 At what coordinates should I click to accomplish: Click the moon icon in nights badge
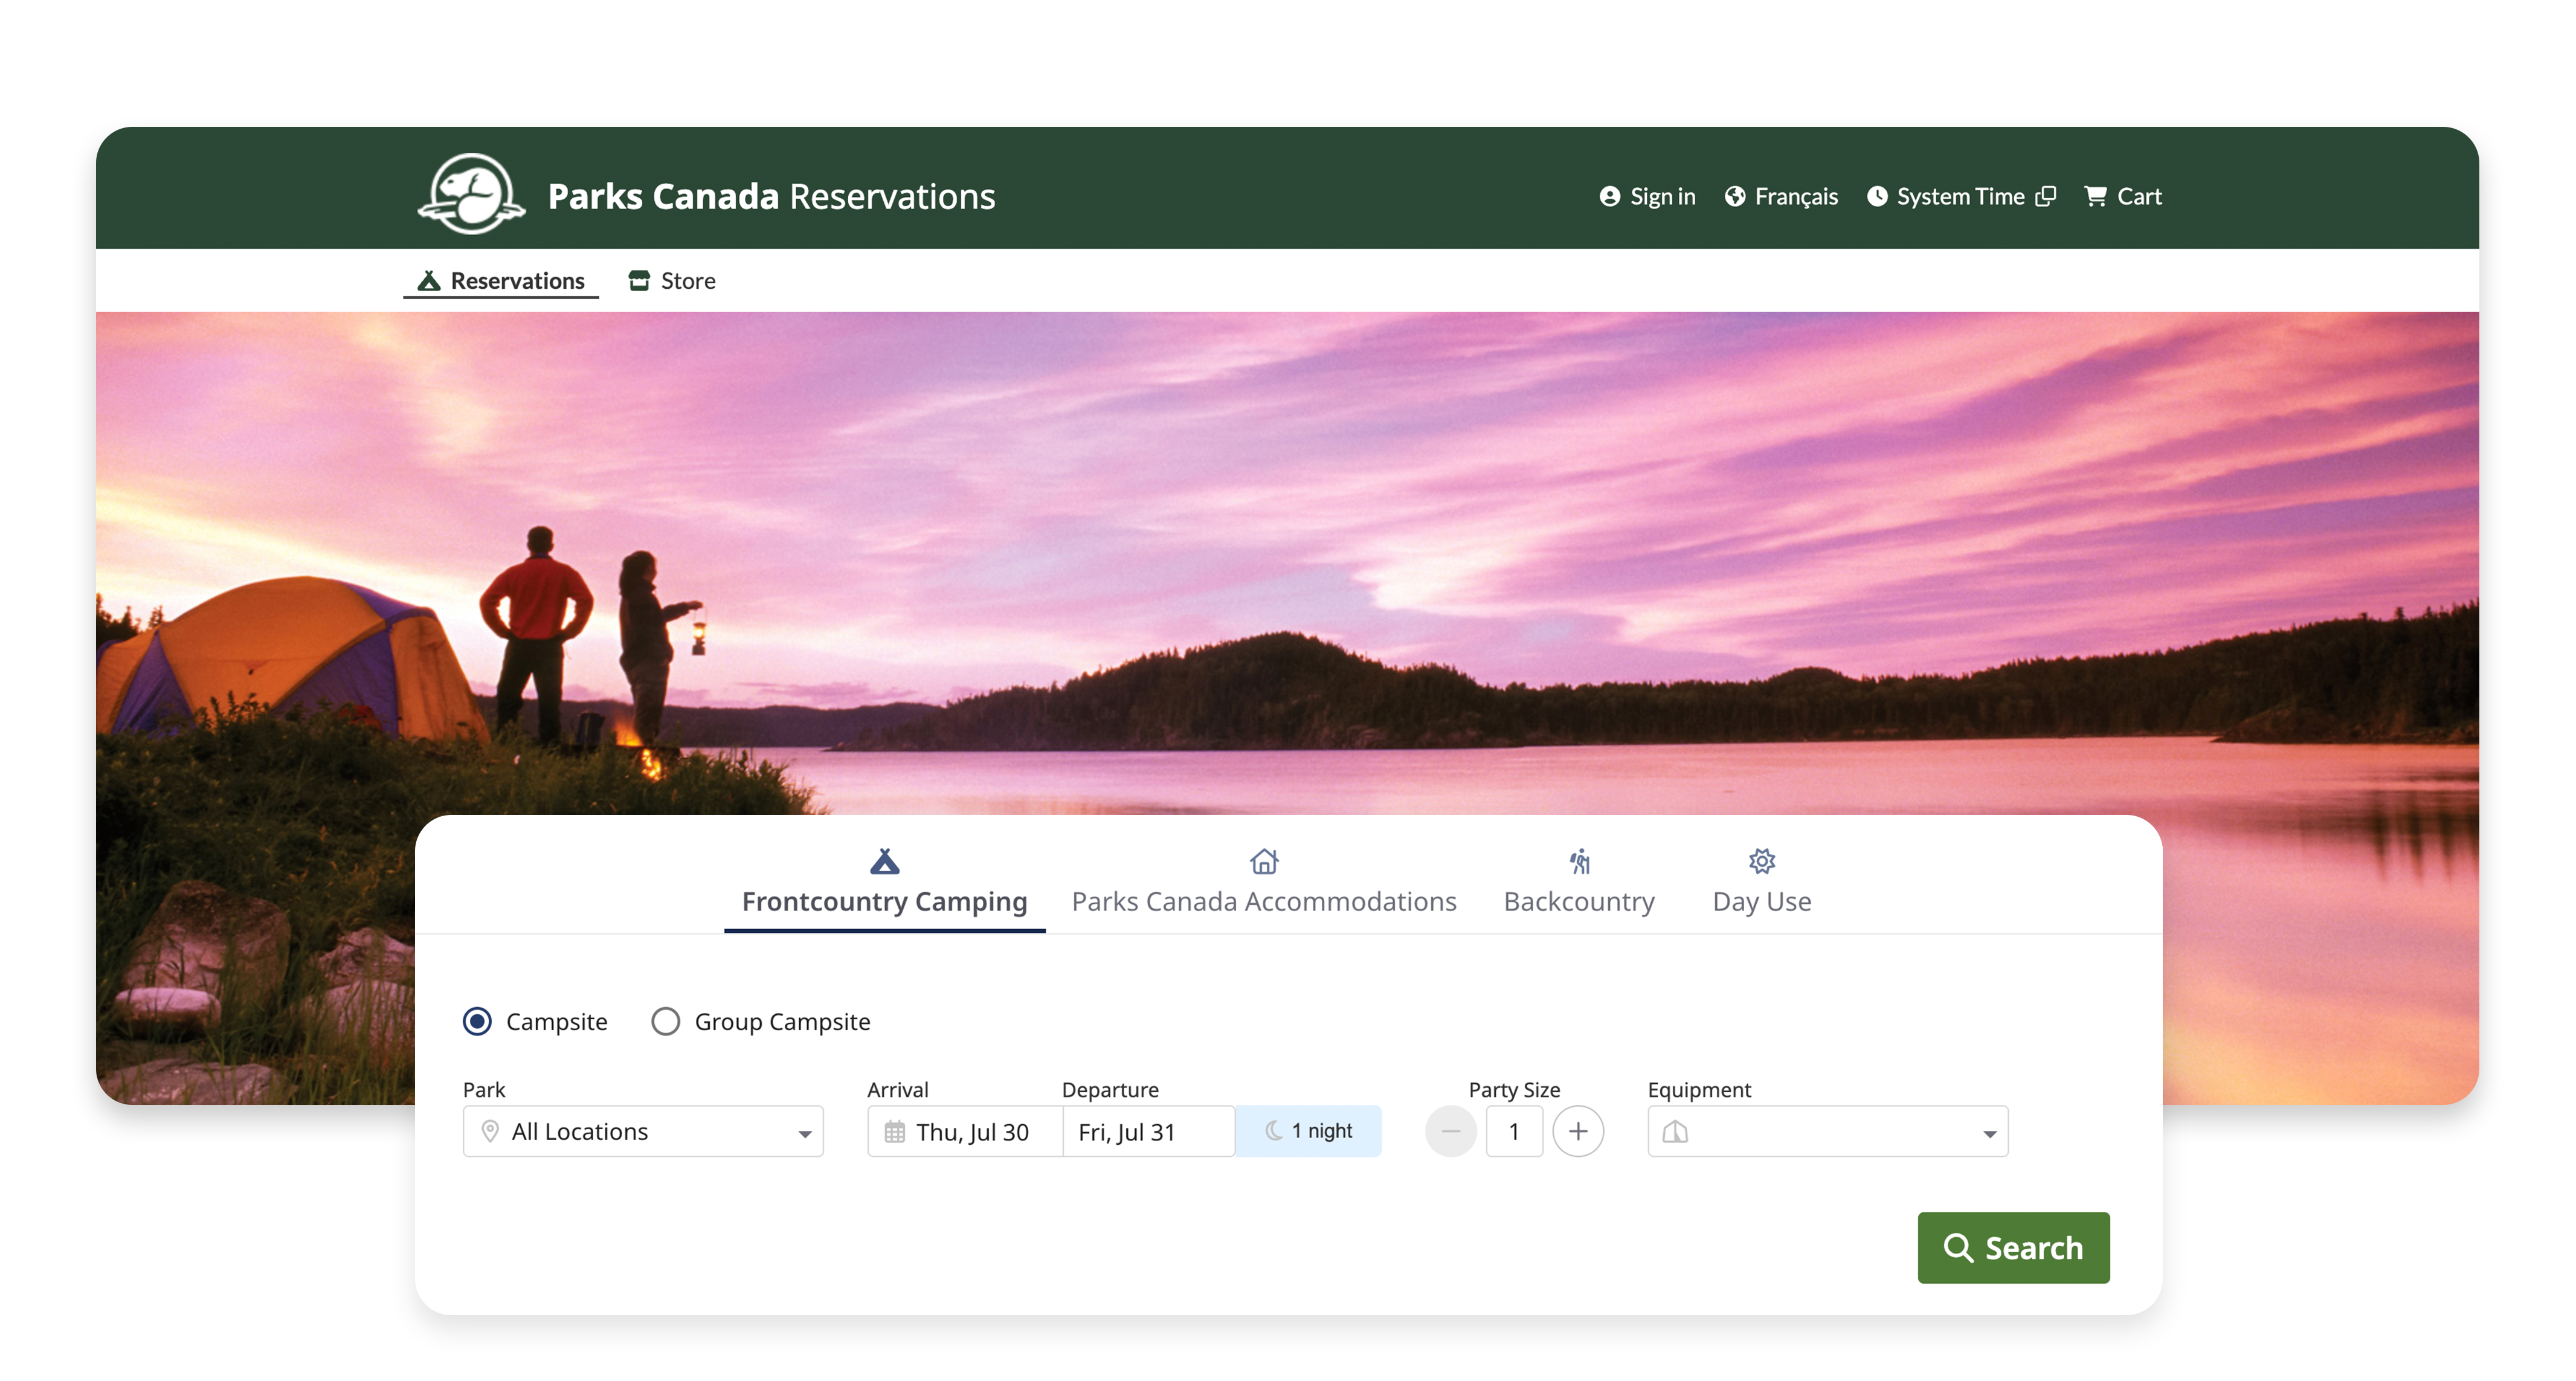point(1273,1130)
